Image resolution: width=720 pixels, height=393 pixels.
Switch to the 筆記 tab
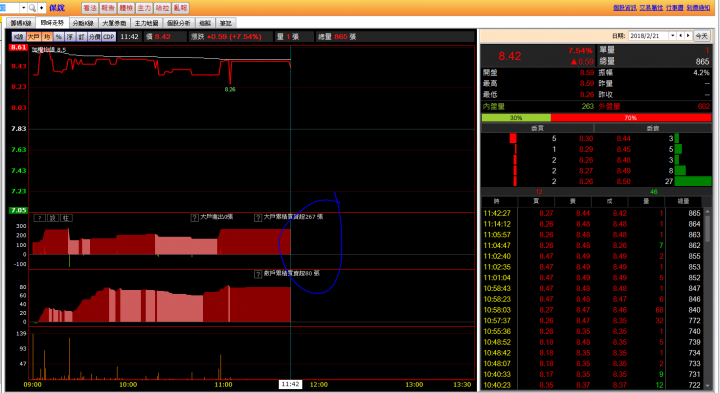pos(225,23)
